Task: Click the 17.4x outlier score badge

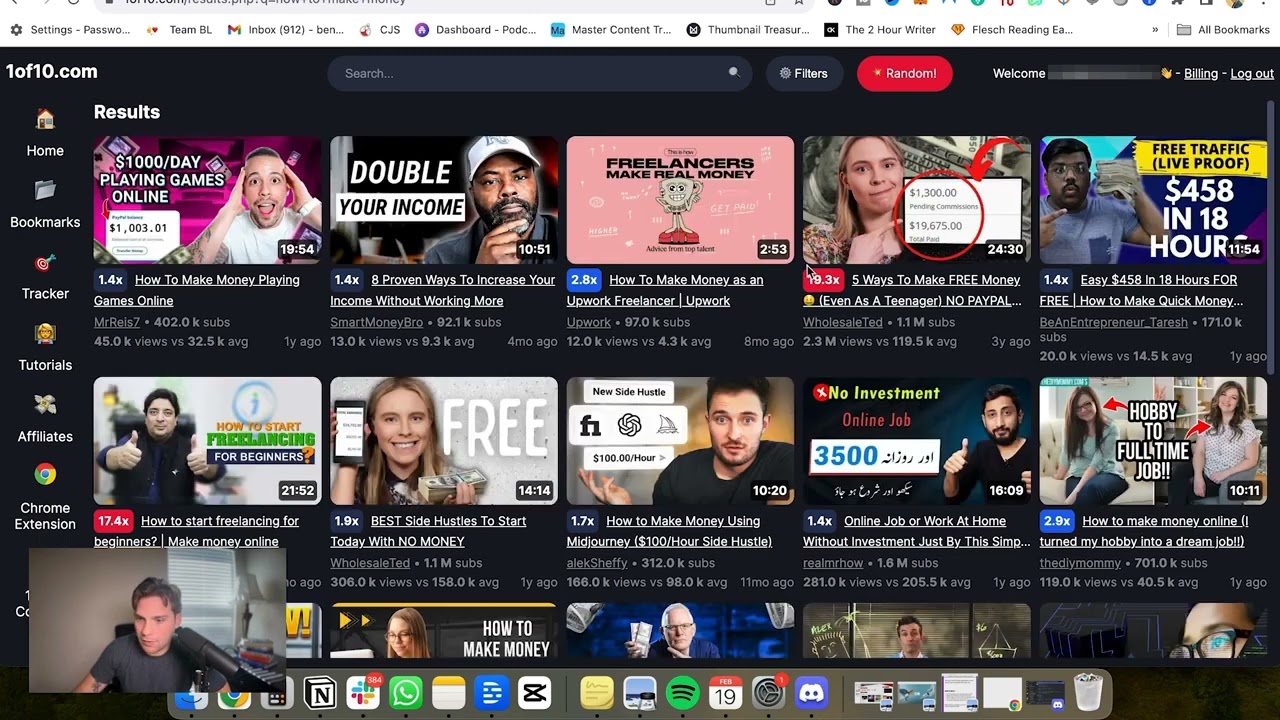Action: click(114, 521)
